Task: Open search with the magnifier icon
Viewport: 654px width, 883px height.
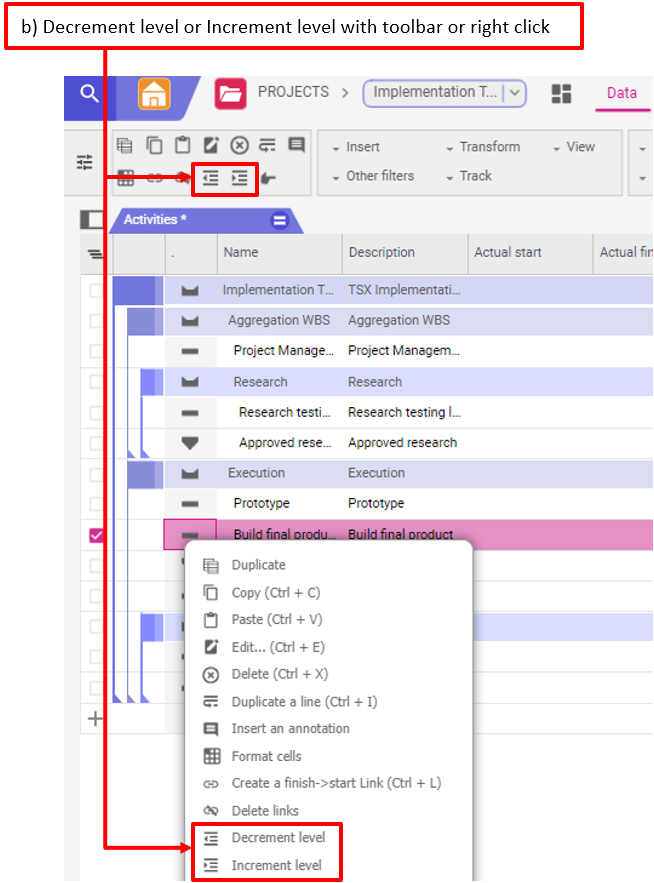Action: tap(90, 94)
